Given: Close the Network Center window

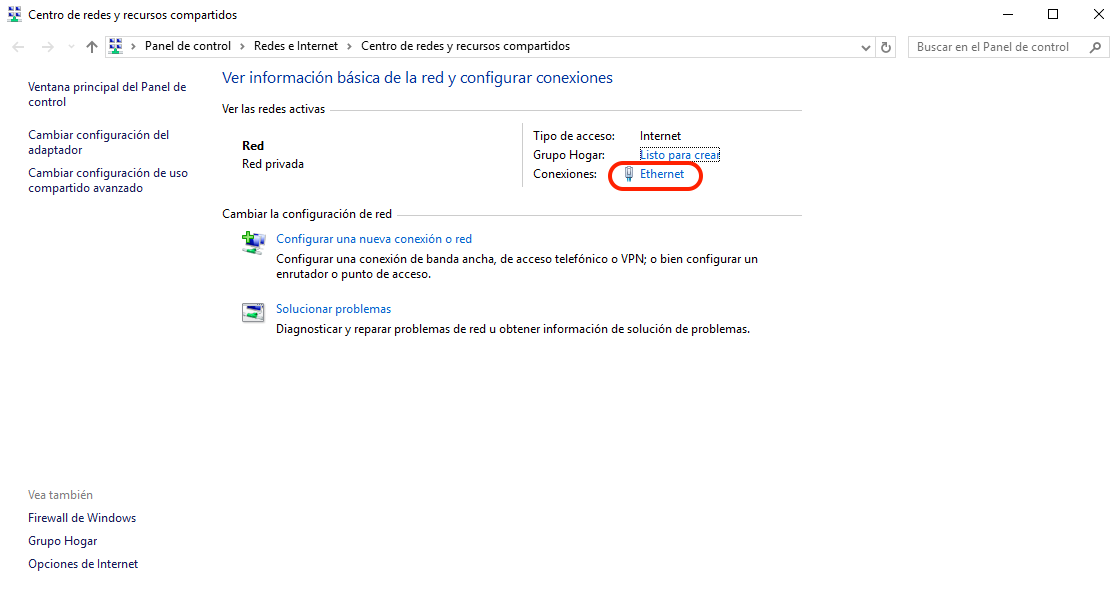Looking at the screenshot, I should click(1099, 14).
